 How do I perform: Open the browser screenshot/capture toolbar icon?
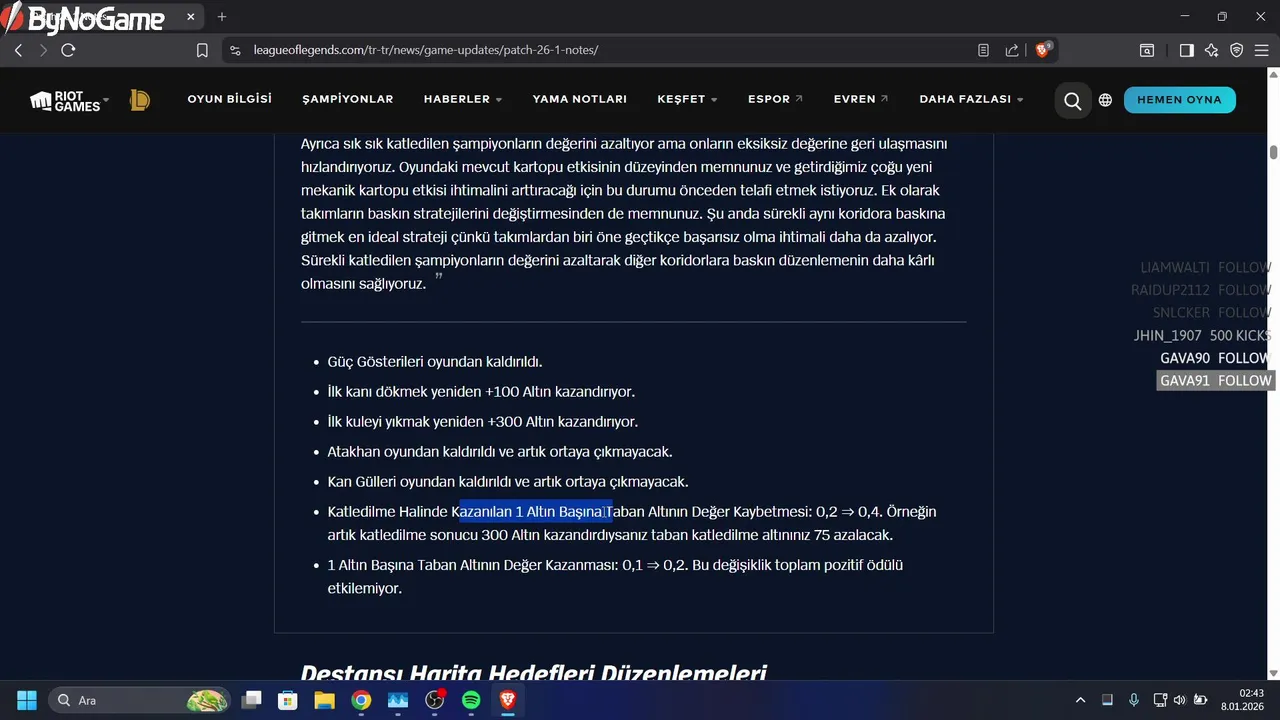1148,50
